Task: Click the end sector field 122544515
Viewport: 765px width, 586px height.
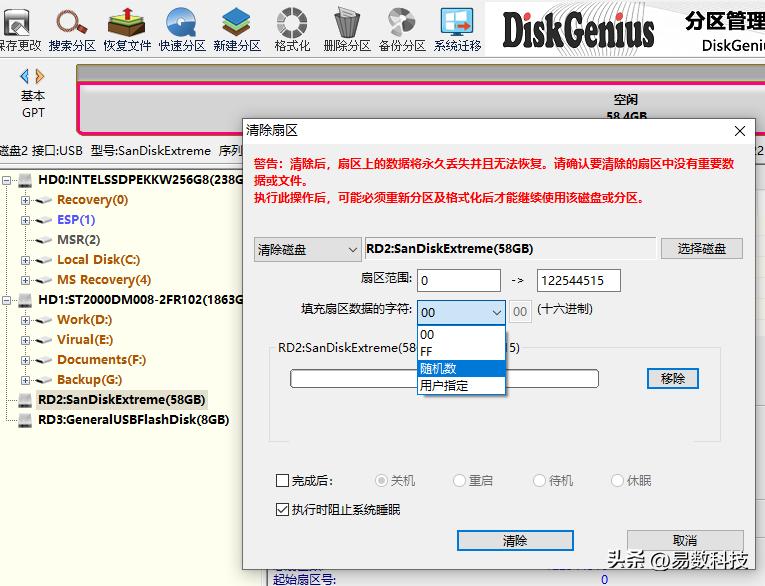Action: (x=579, y=281)
